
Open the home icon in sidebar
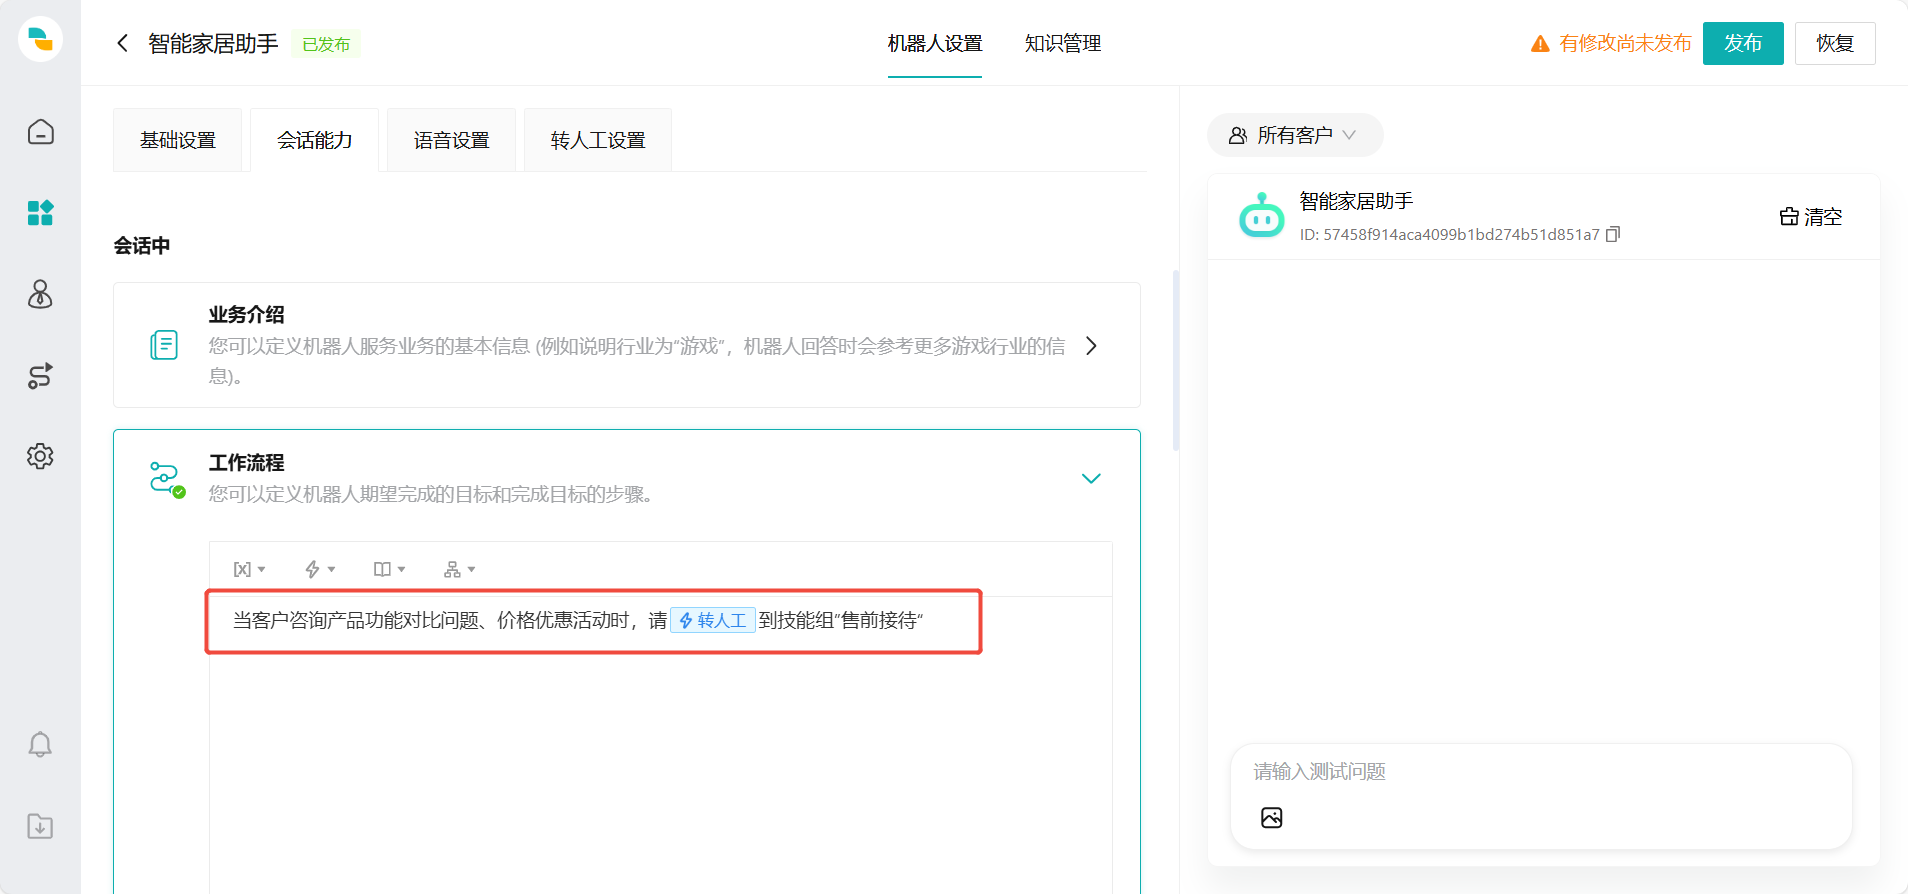click(x=40, y=132)
